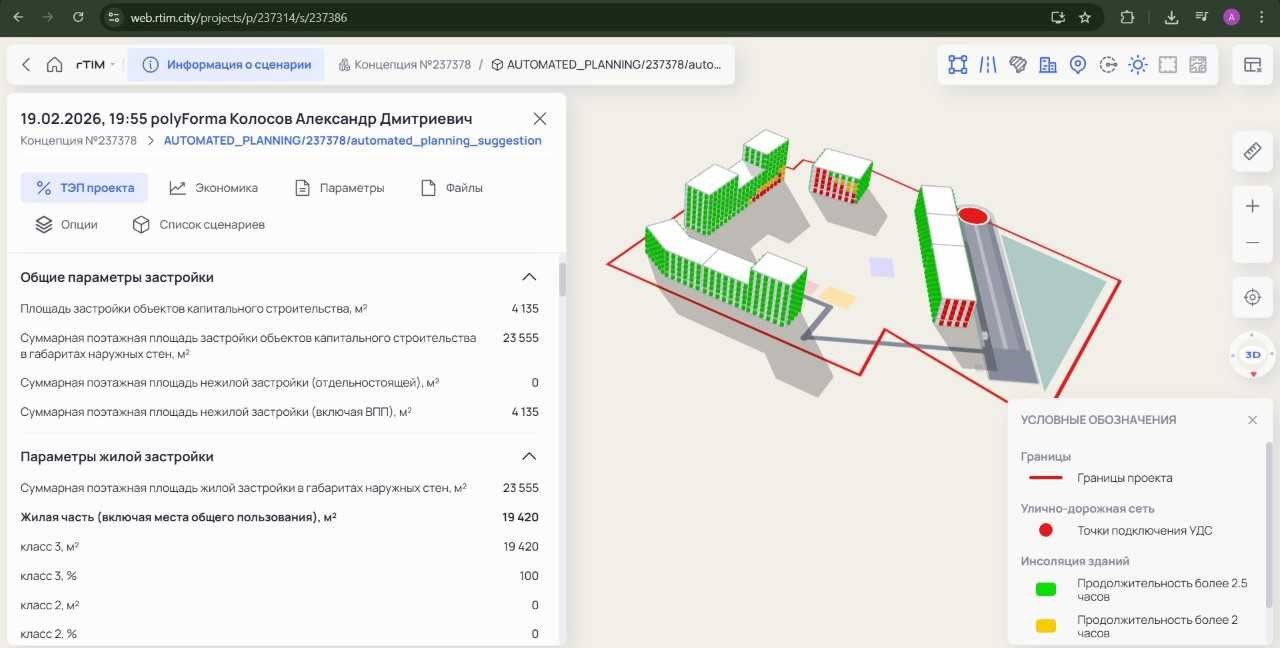Click the 3D view compass control

pyautogui.click(x=1252, y=355)
